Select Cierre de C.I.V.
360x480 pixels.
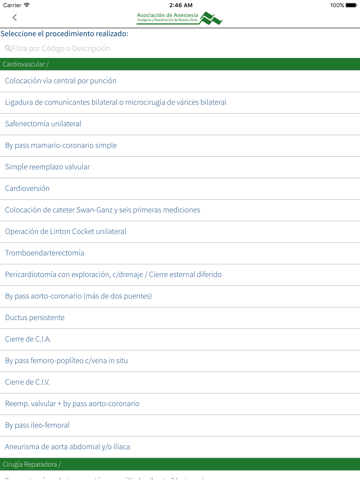click(180, 382)
